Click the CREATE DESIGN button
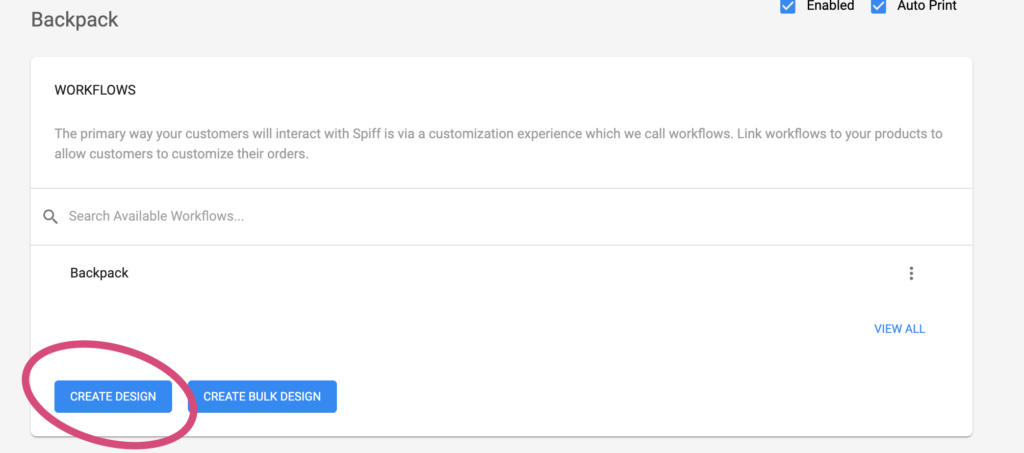This screenshot has width=1024, height=453. click(113, 396)
